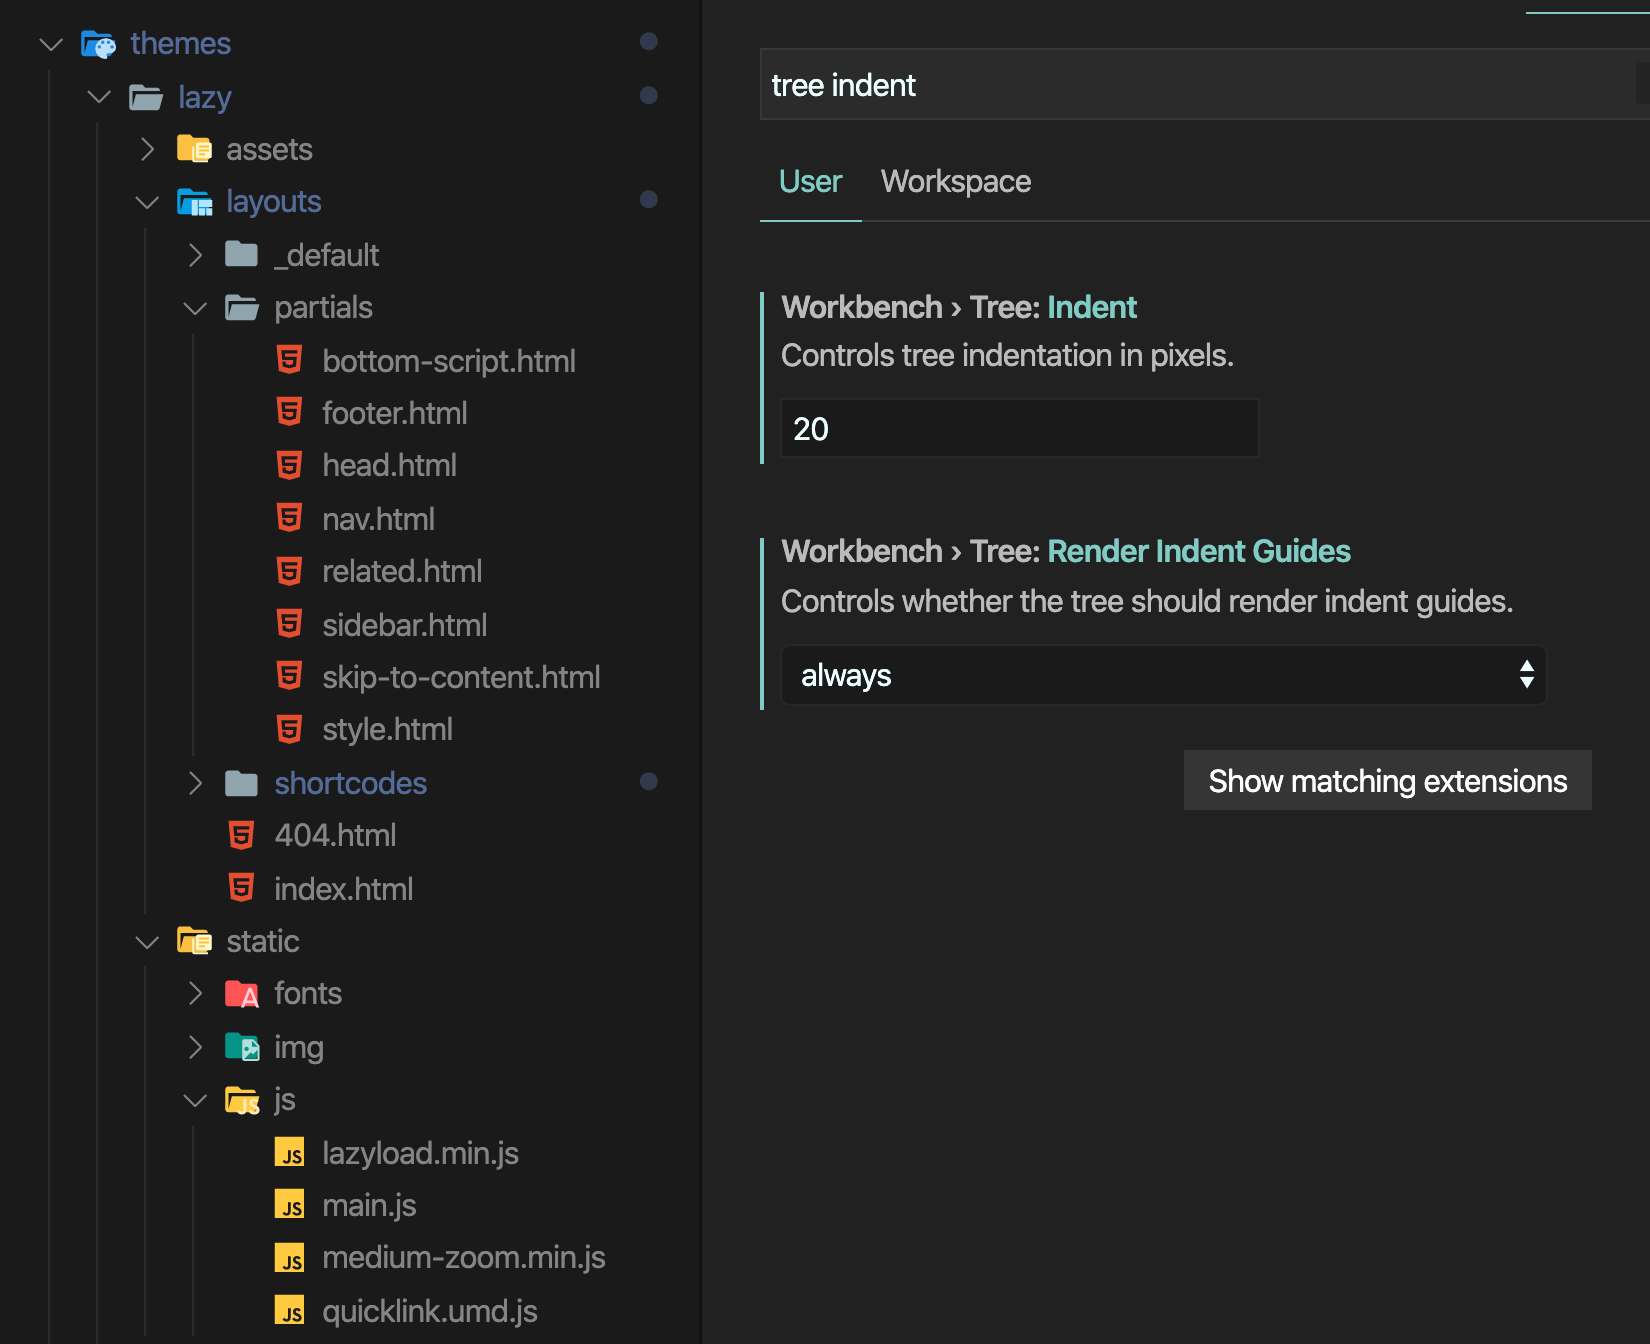This screenshot has width=1650, height=1344.
Task: Collapse the layouts folder chevron
Action: tap(147, 202)
